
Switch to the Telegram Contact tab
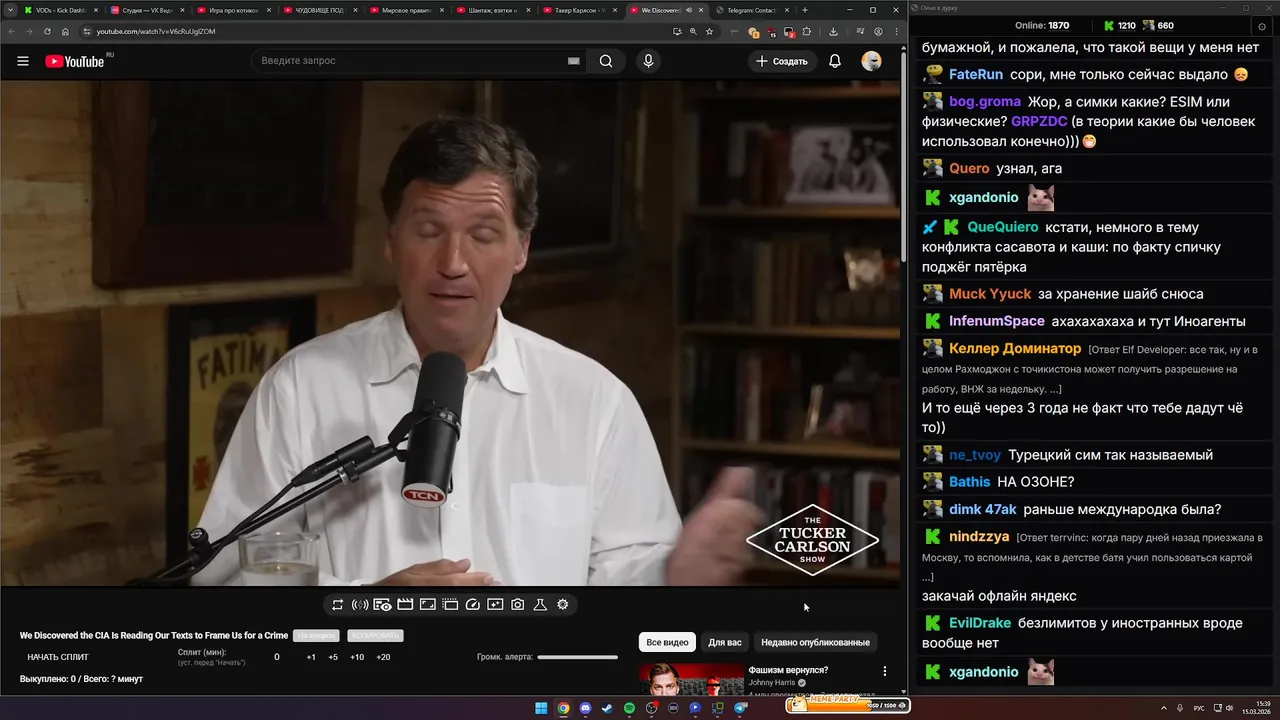tap(751, 10)
